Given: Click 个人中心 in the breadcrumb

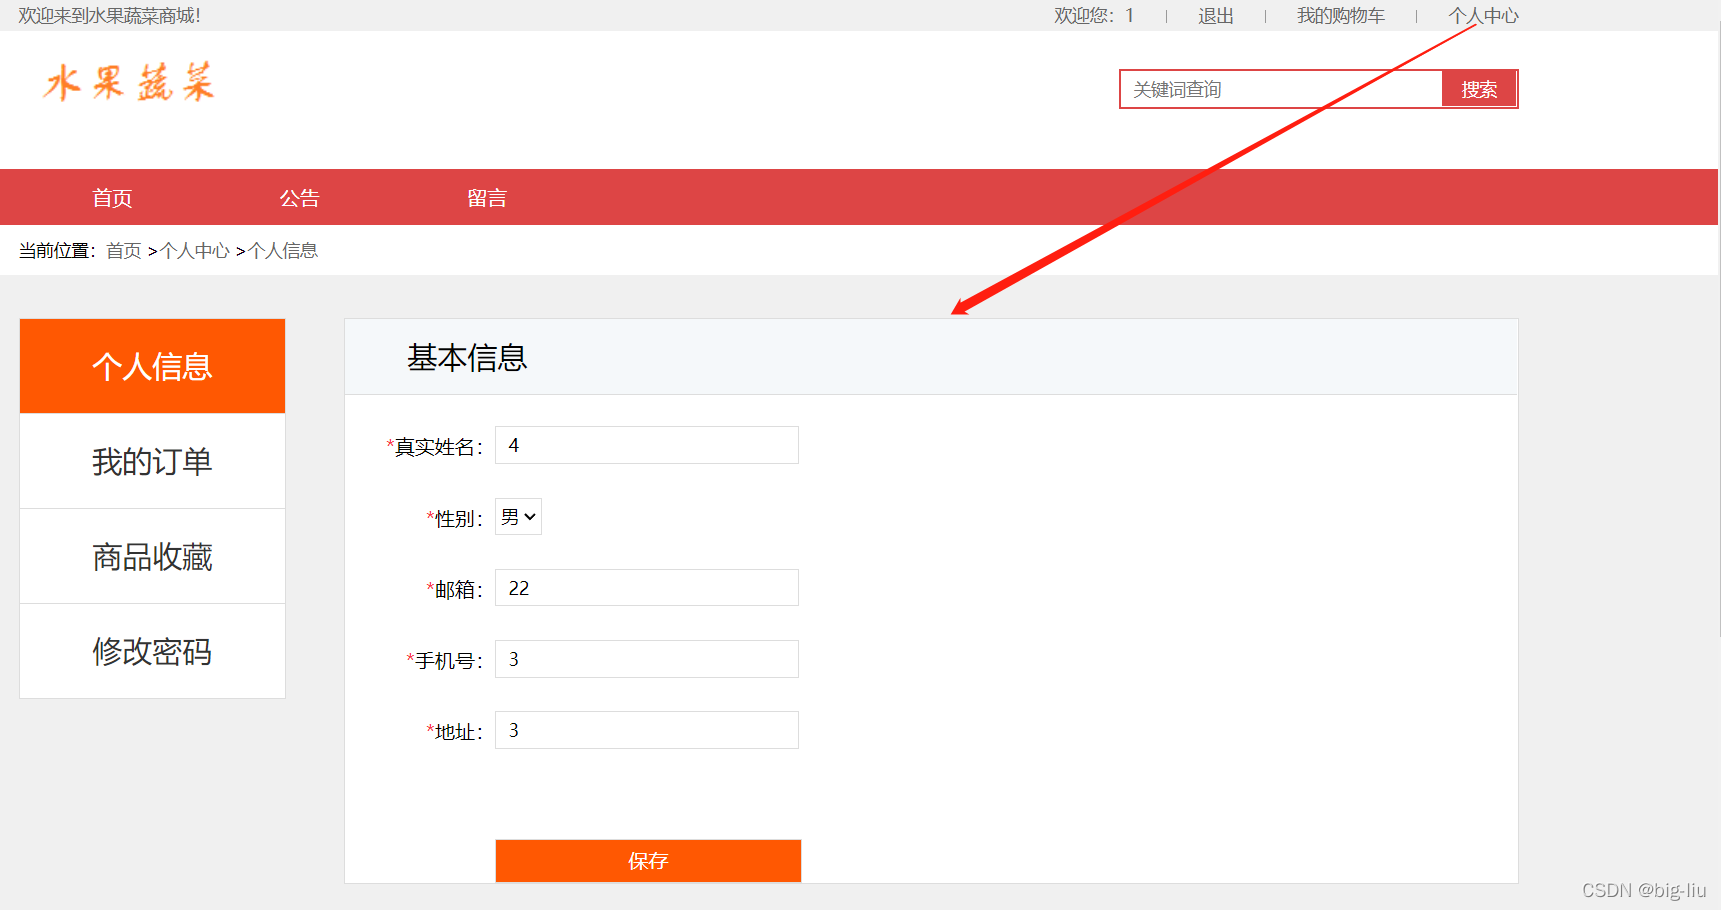Looking at the screenshot, I should point(195,251).
